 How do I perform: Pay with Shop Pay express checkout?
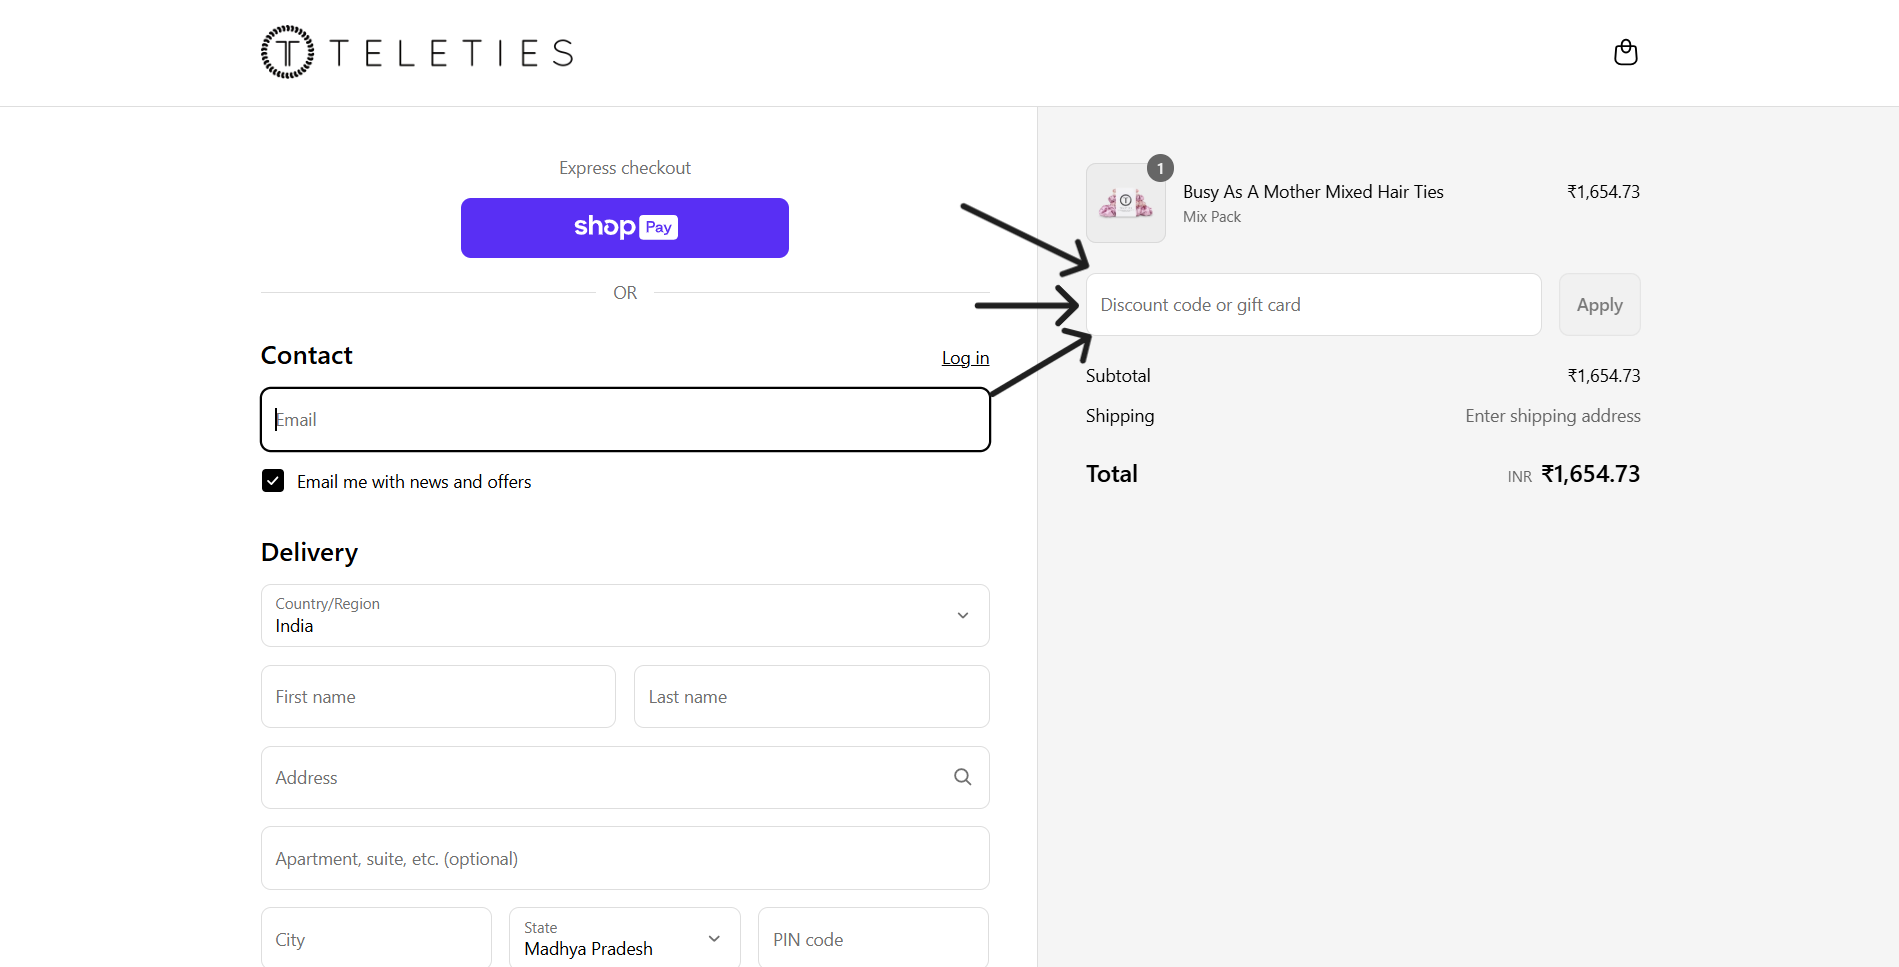(x=624, y=228)
